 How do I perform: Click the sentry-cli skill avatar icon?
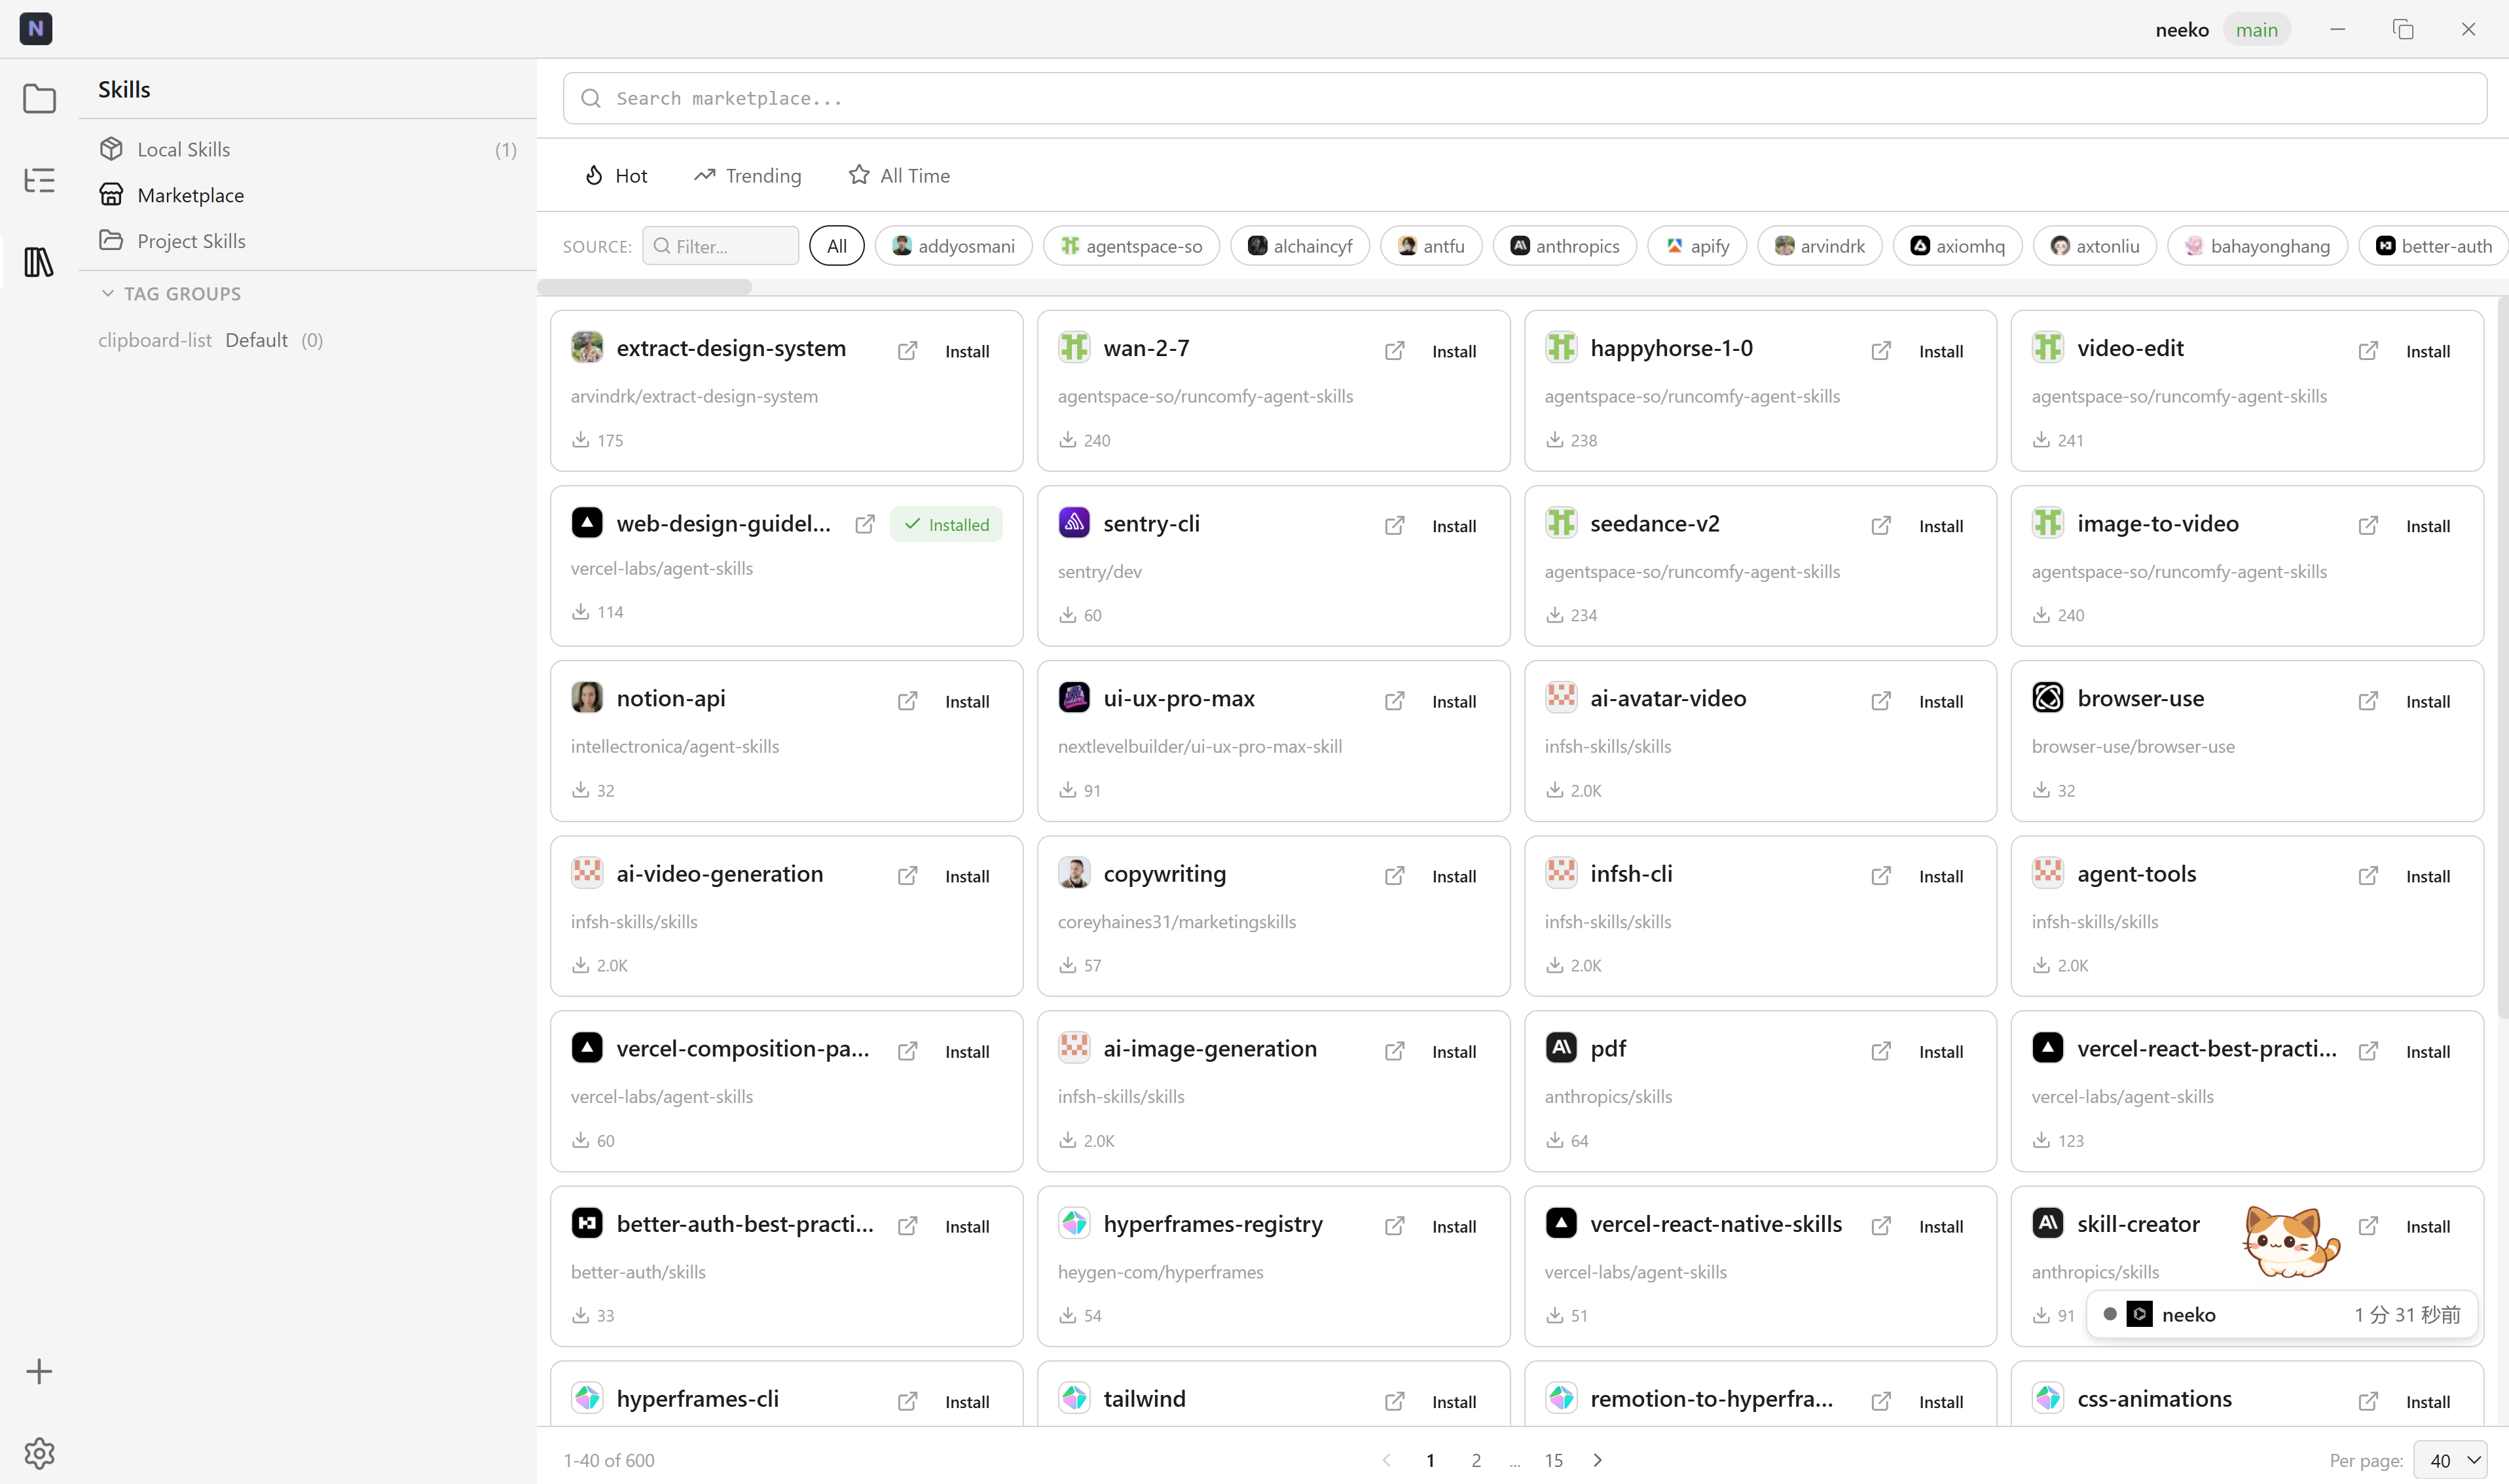pyautogui.click(x=1074, y=522)
